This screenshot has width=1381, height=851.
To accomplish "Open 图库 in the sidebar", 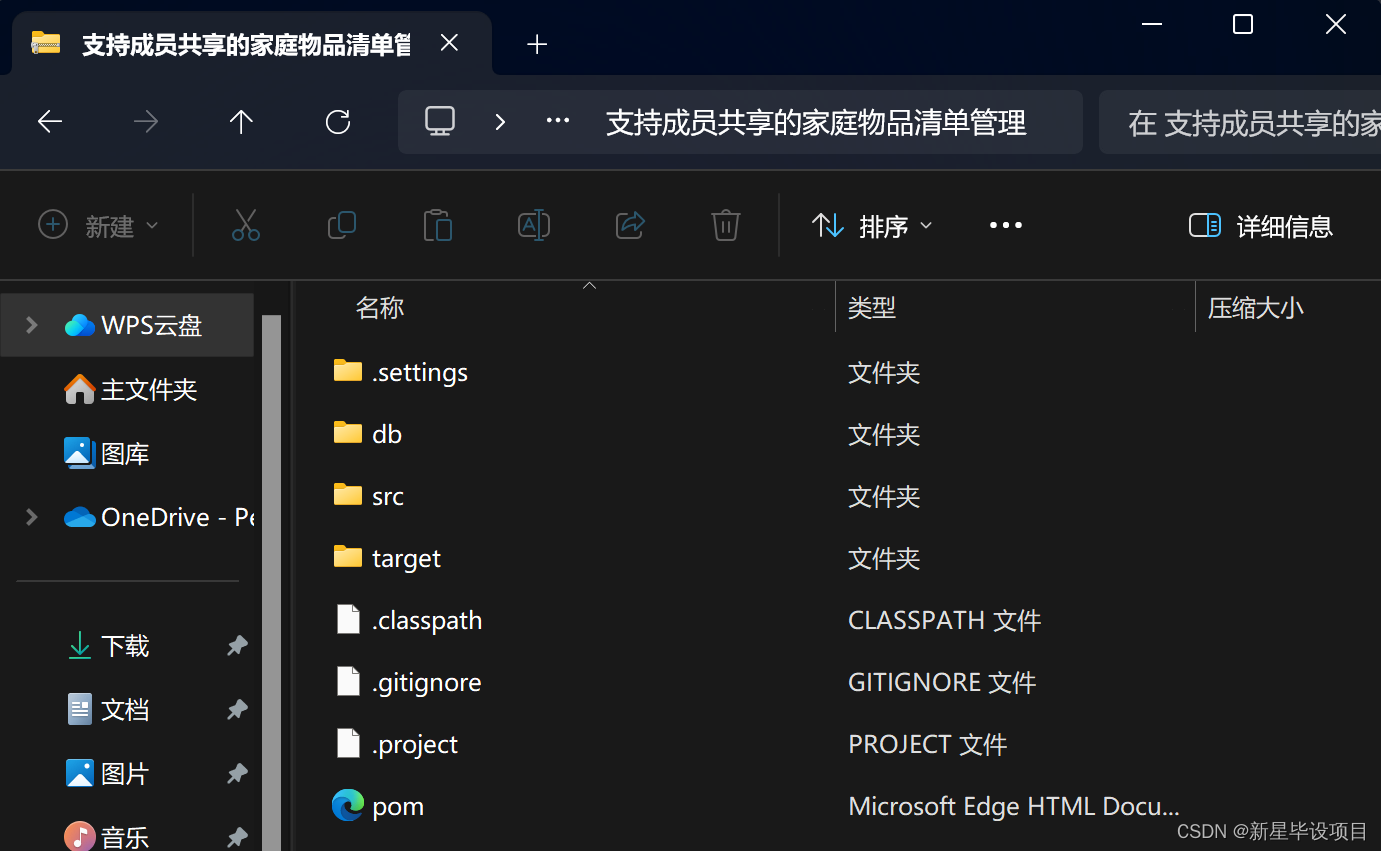I will click(106, 453).
